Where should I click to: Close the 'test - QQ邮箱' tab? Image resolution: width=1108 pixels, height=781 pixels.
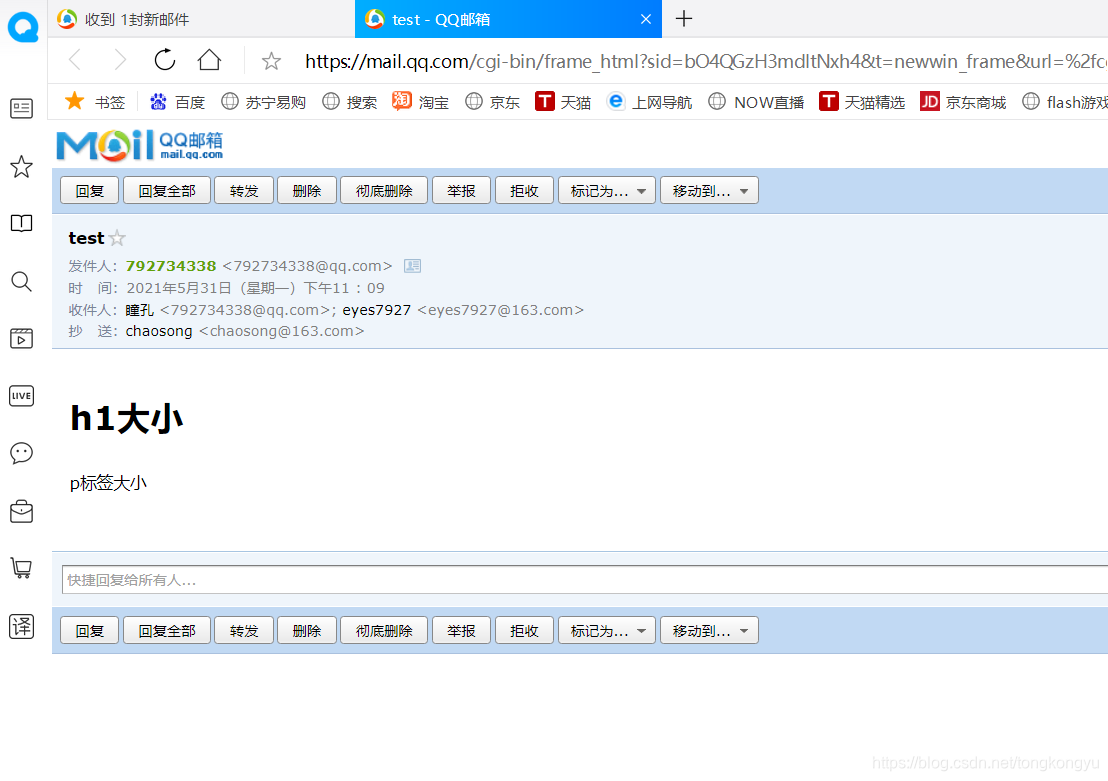(646, 19)
